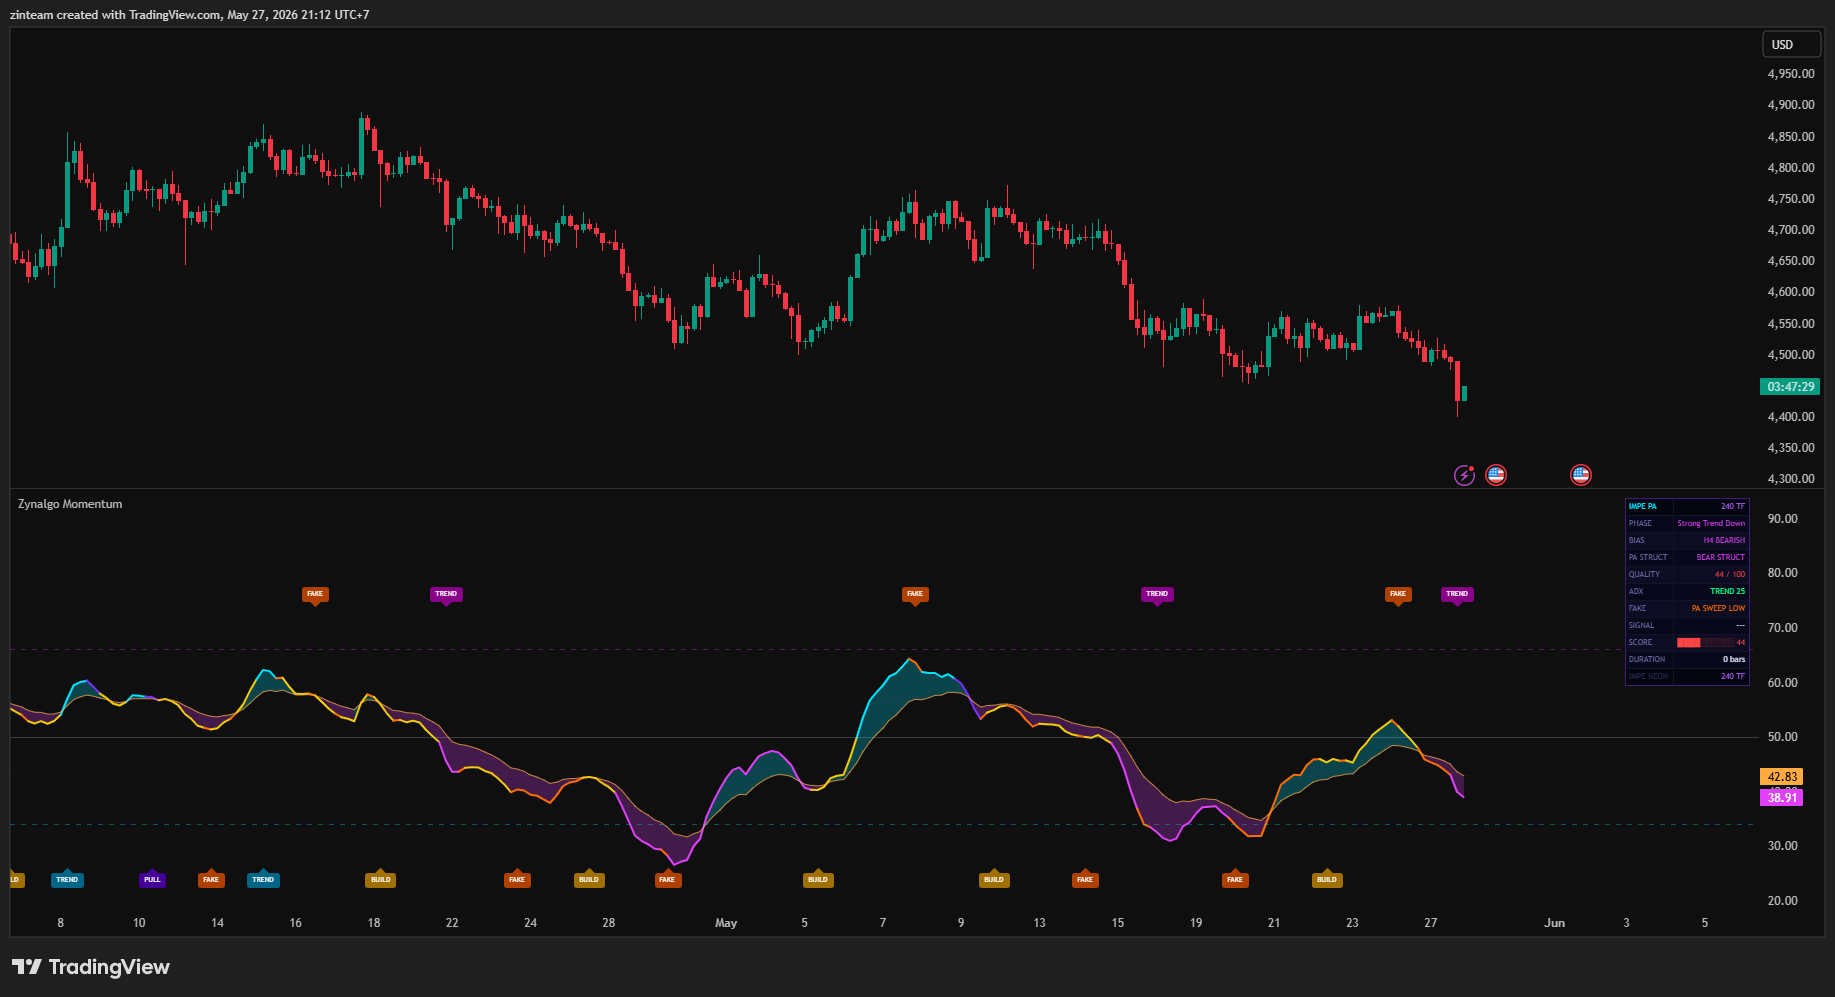Click the 'IMPE PA' table header
Viewport: 1835px width, 997px height.
(x=1643, y=506)
